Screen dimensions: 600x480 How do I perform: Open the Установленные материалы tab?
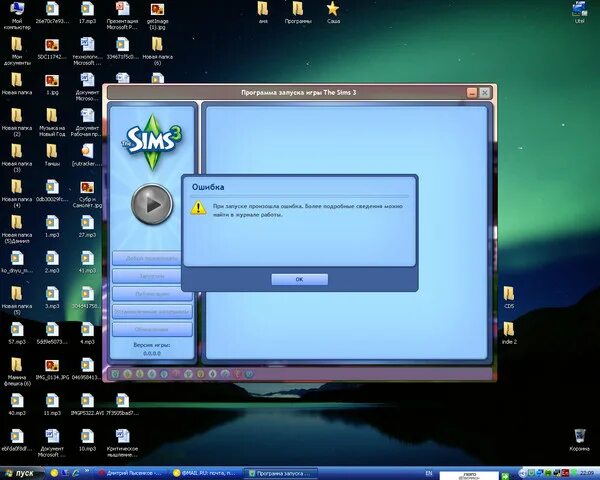click(152, 312)
